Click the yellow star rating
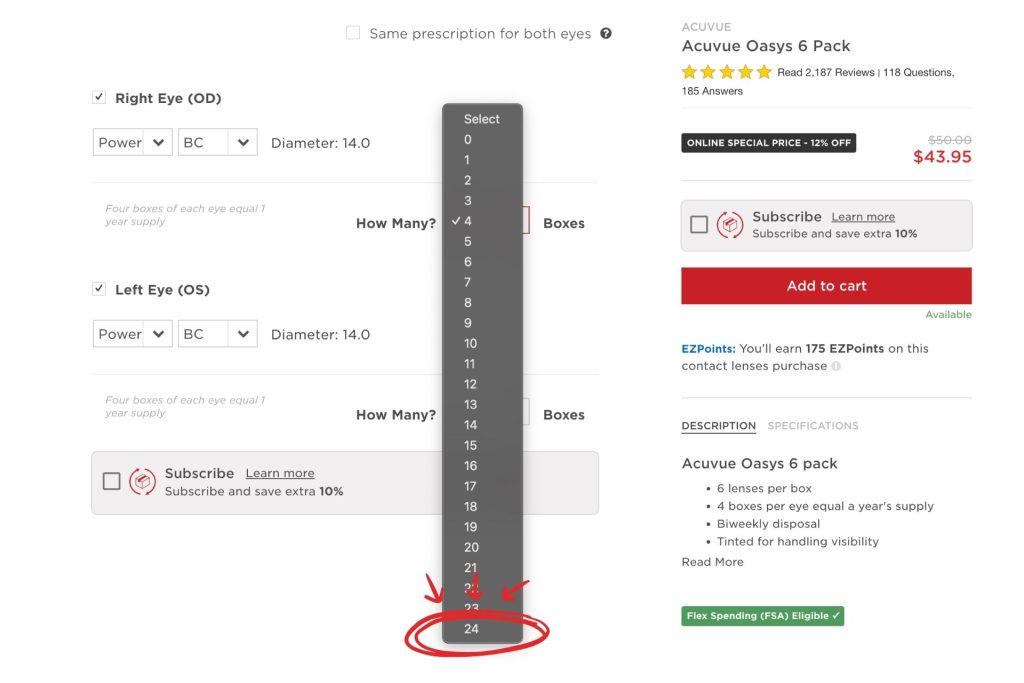Image resolution: width=1024 pixels, height=683 pixels. pos(726,72)
